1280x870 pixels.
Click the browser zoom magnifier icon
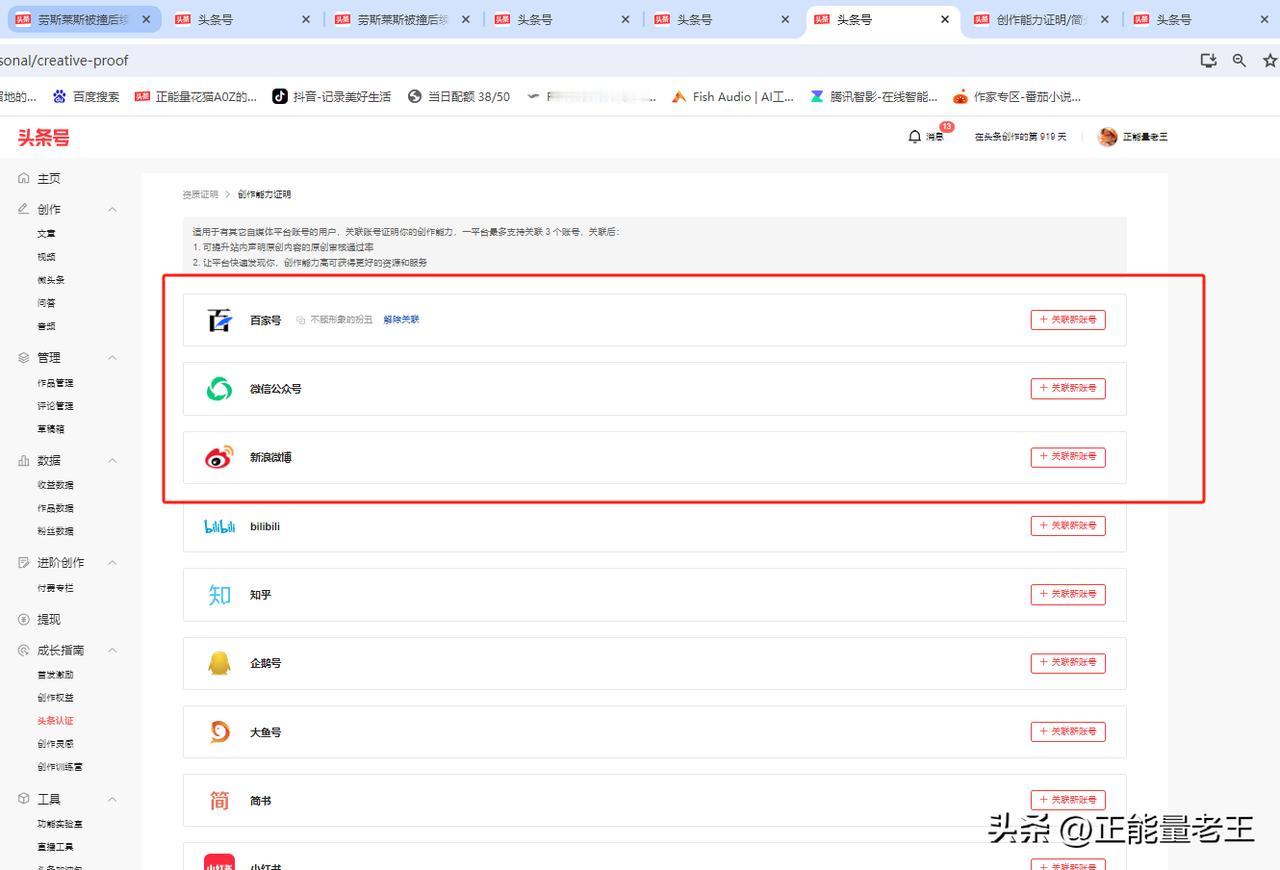[1239, 60]
